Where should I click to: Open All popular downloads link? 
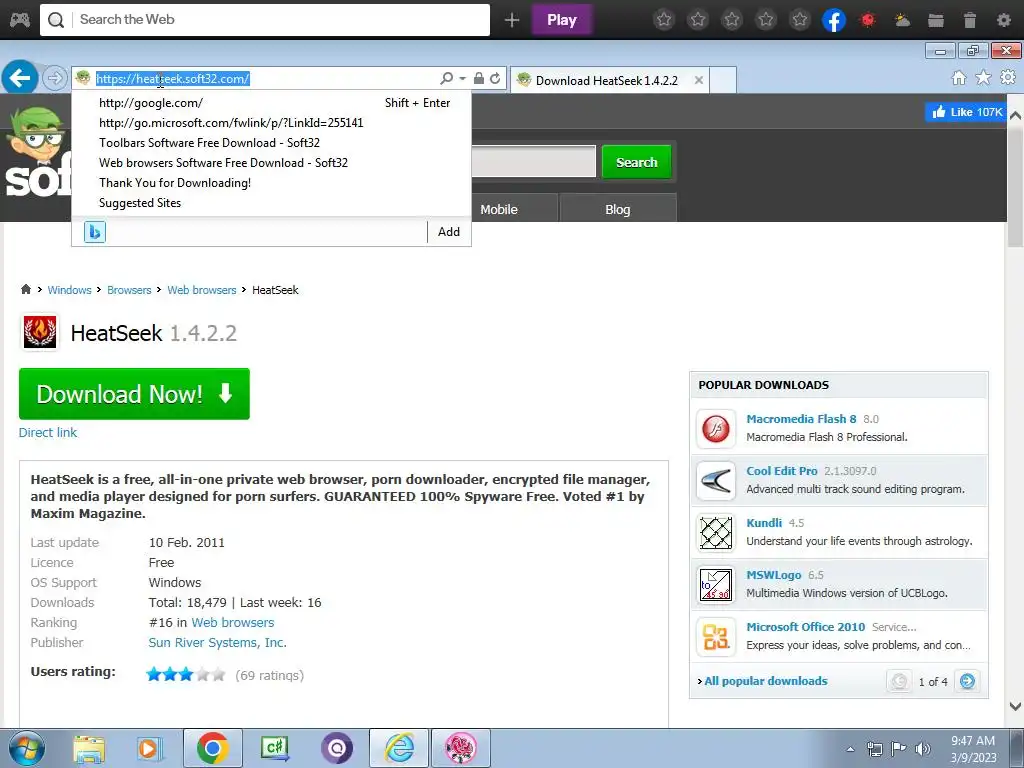pos(765,680)
